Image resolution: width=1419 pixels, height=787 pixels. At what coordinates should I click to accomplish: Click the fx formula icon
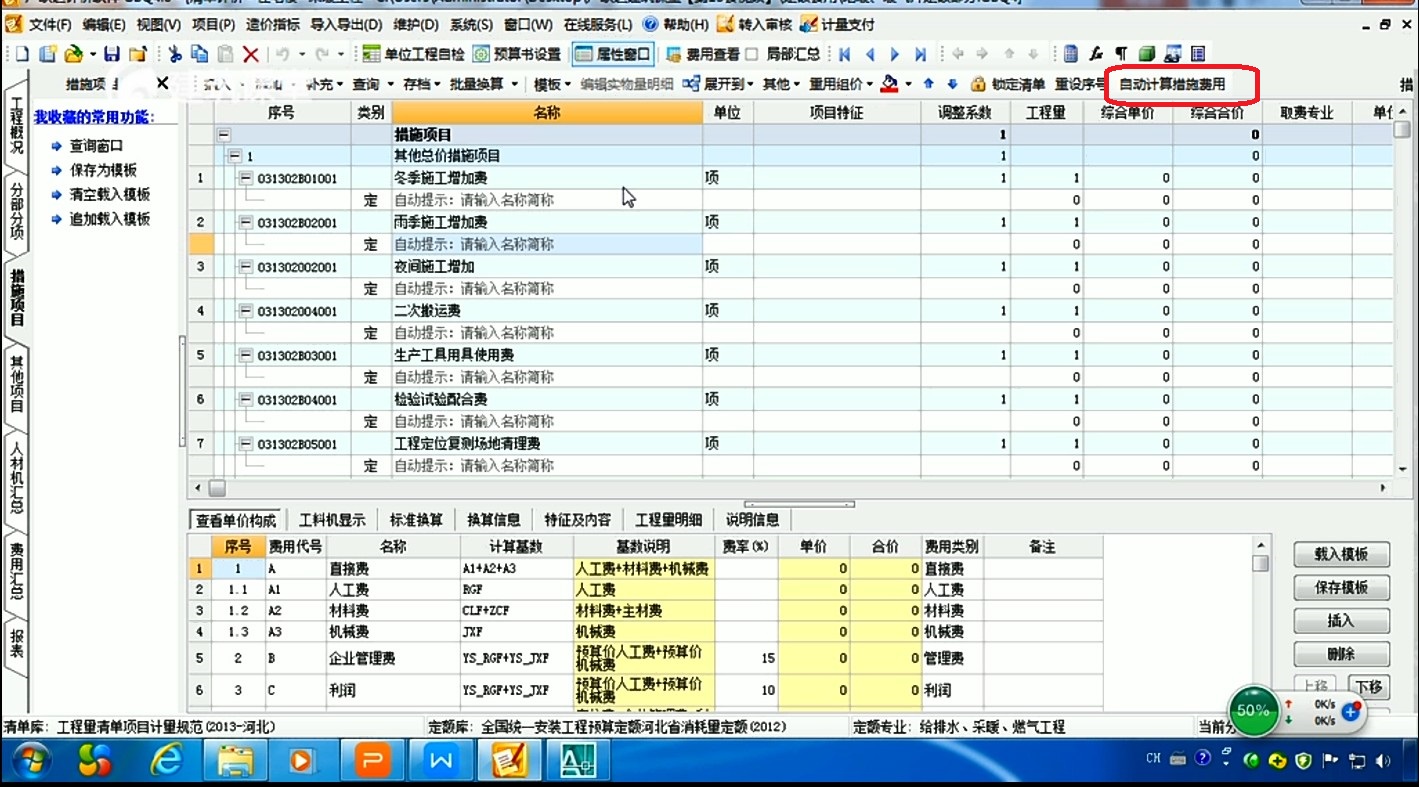click(x=1096, y=54)
